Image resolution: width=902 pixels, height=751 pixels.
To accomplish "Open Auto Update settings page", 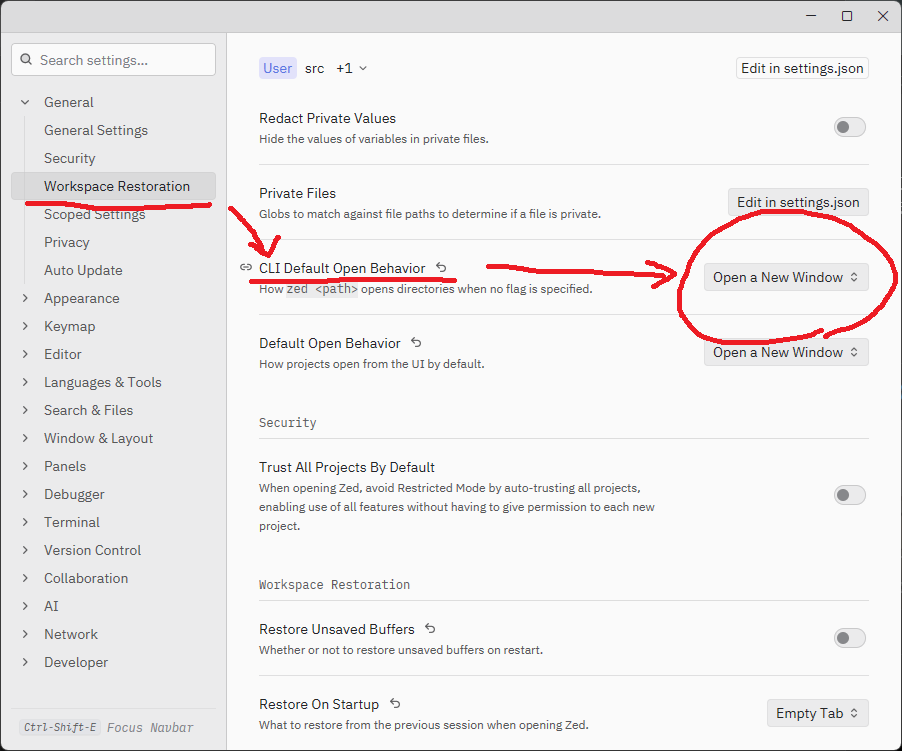I will tap(83, 270).
